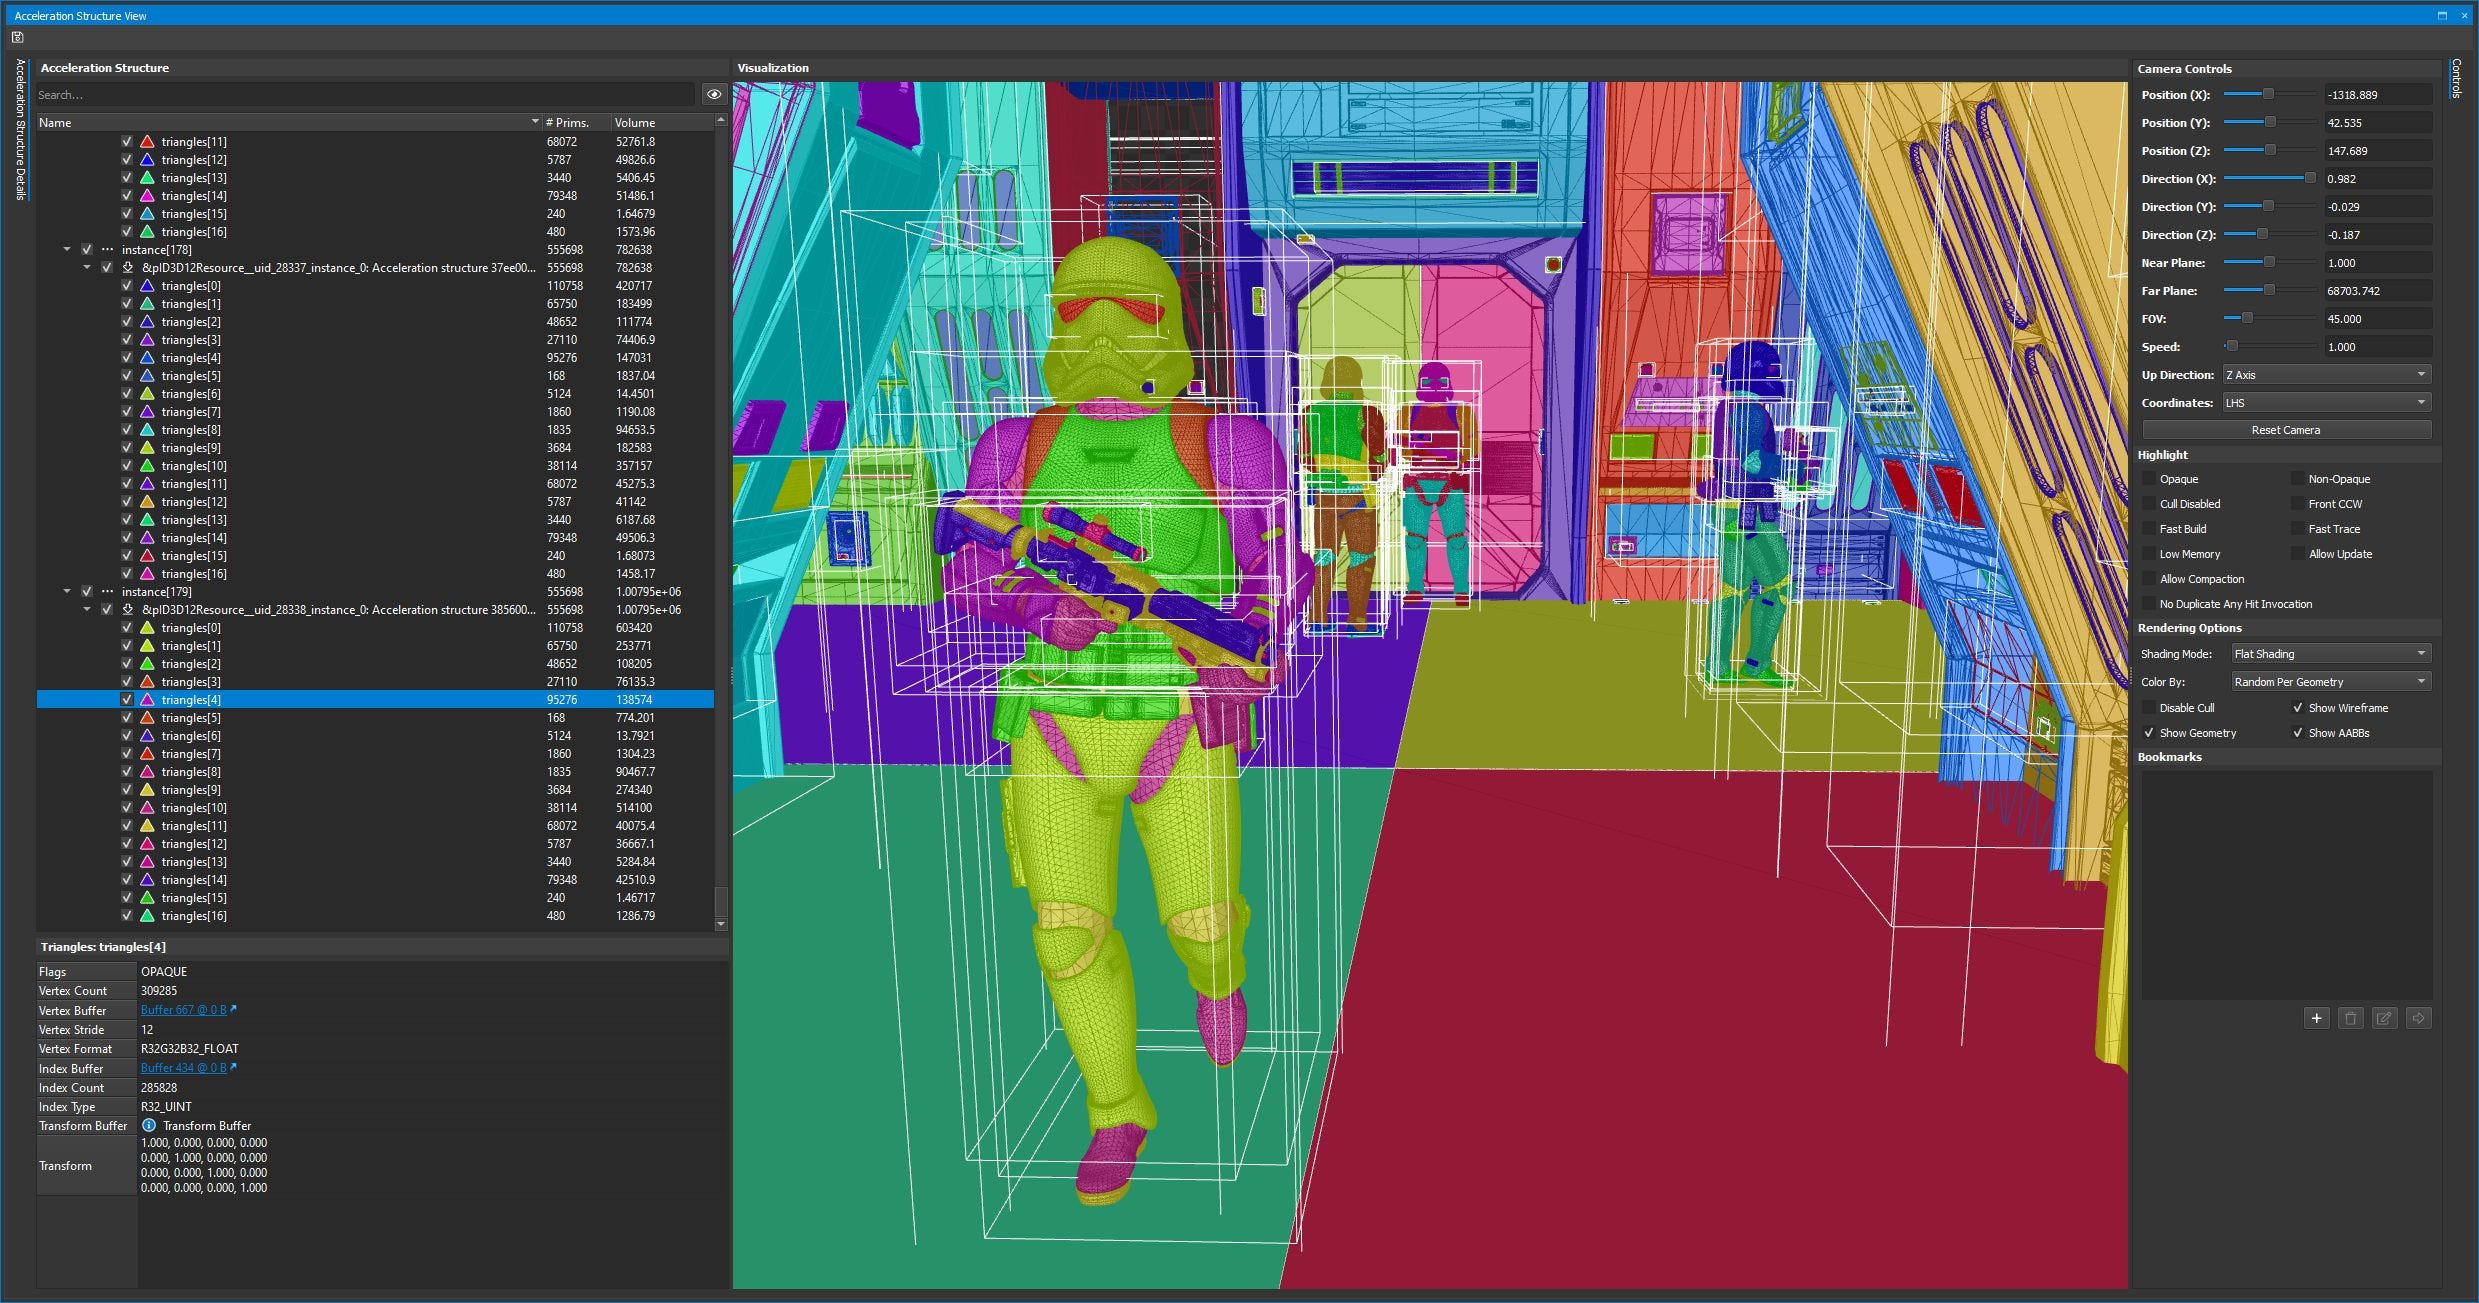The width and height of the screenshot is (2479, 1303).
Task: Open the Controls side tab
Action: [2455, 78]
